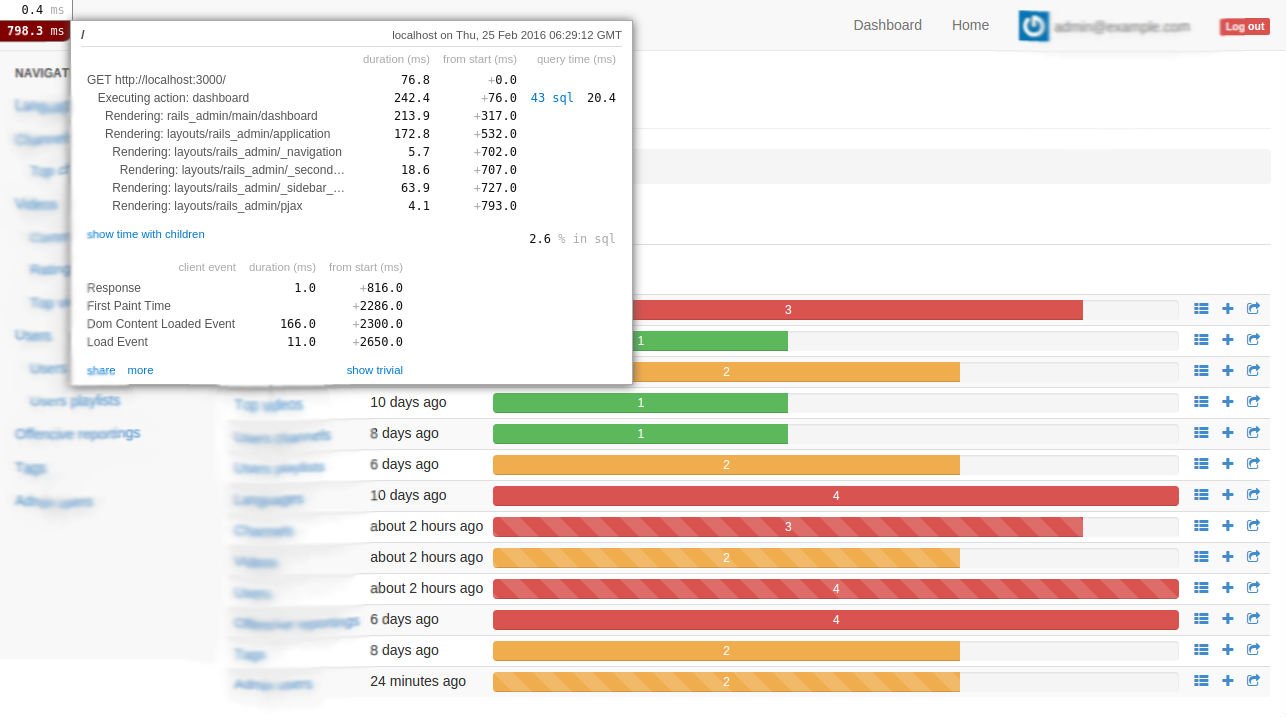Click the red Log out button
Viewport: 1286px width, 717px height.
coord(1243,26)
